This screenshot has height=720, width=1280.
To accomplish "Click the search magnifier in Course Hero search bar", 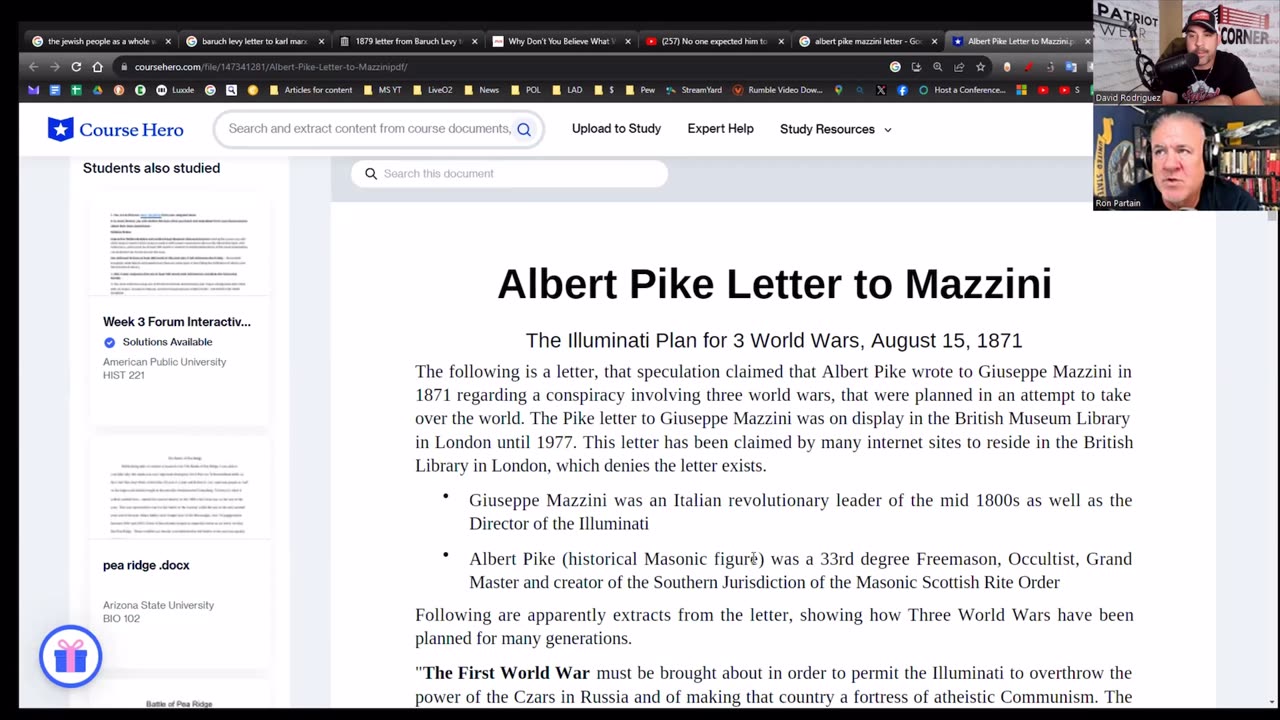I will [x=524, y=129].
